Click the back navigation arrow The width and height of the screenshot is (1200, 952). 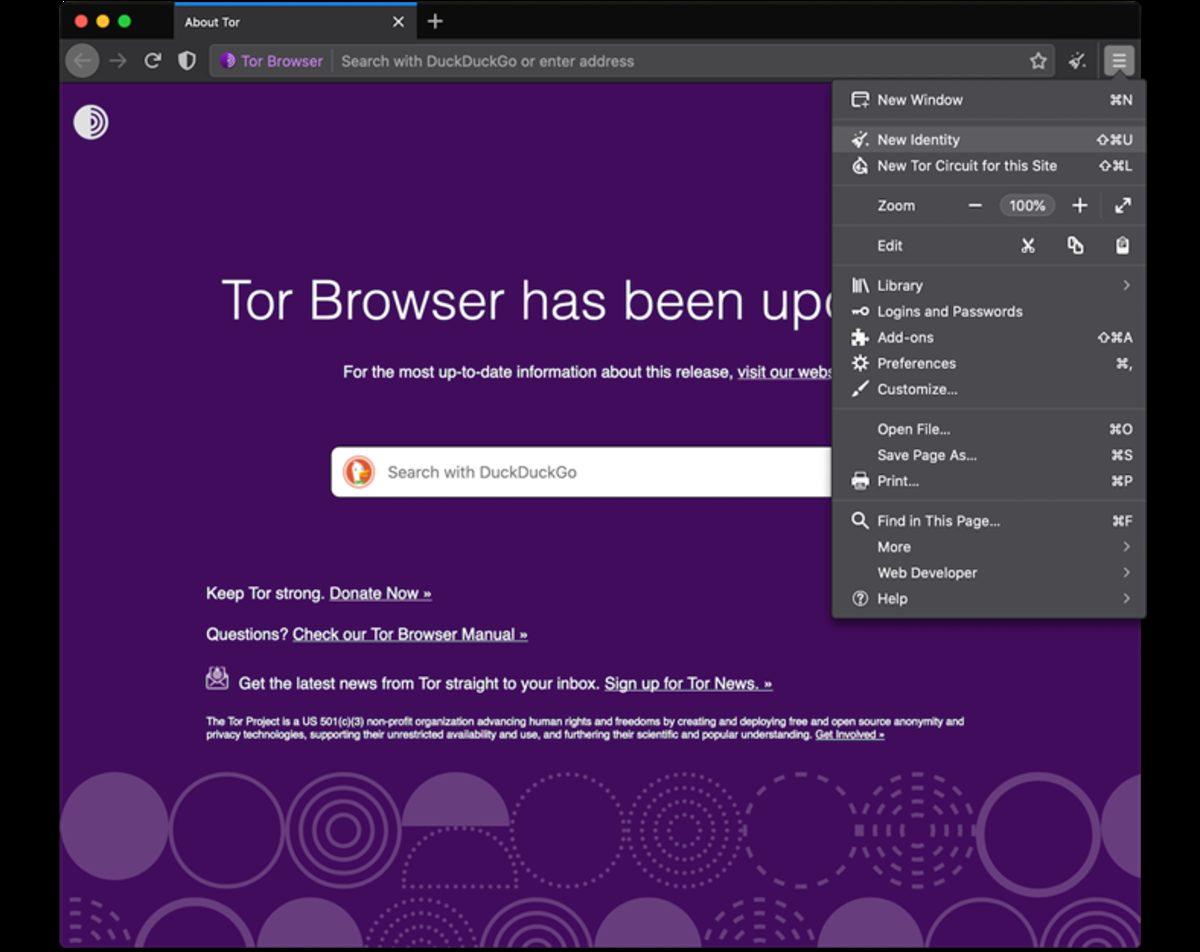[81, 61]
